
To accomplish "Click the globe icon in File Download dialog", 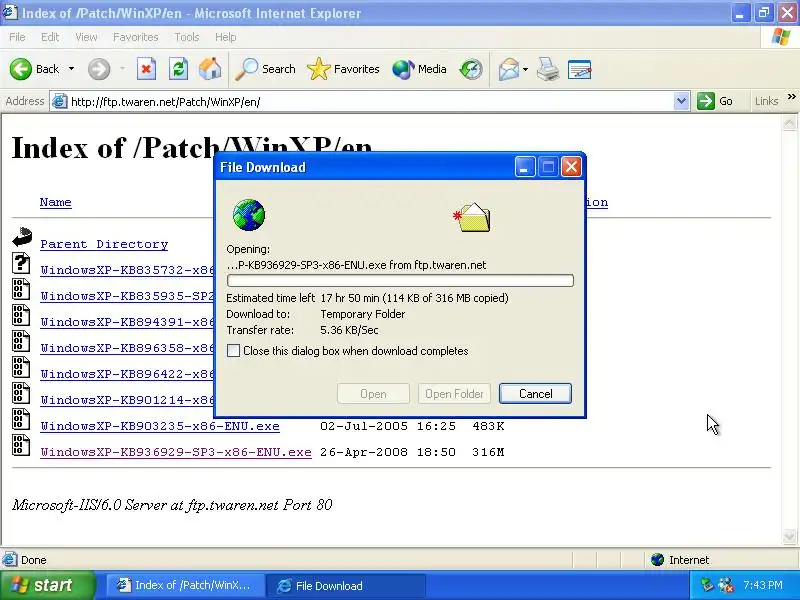I will click(x=249, y=215).
